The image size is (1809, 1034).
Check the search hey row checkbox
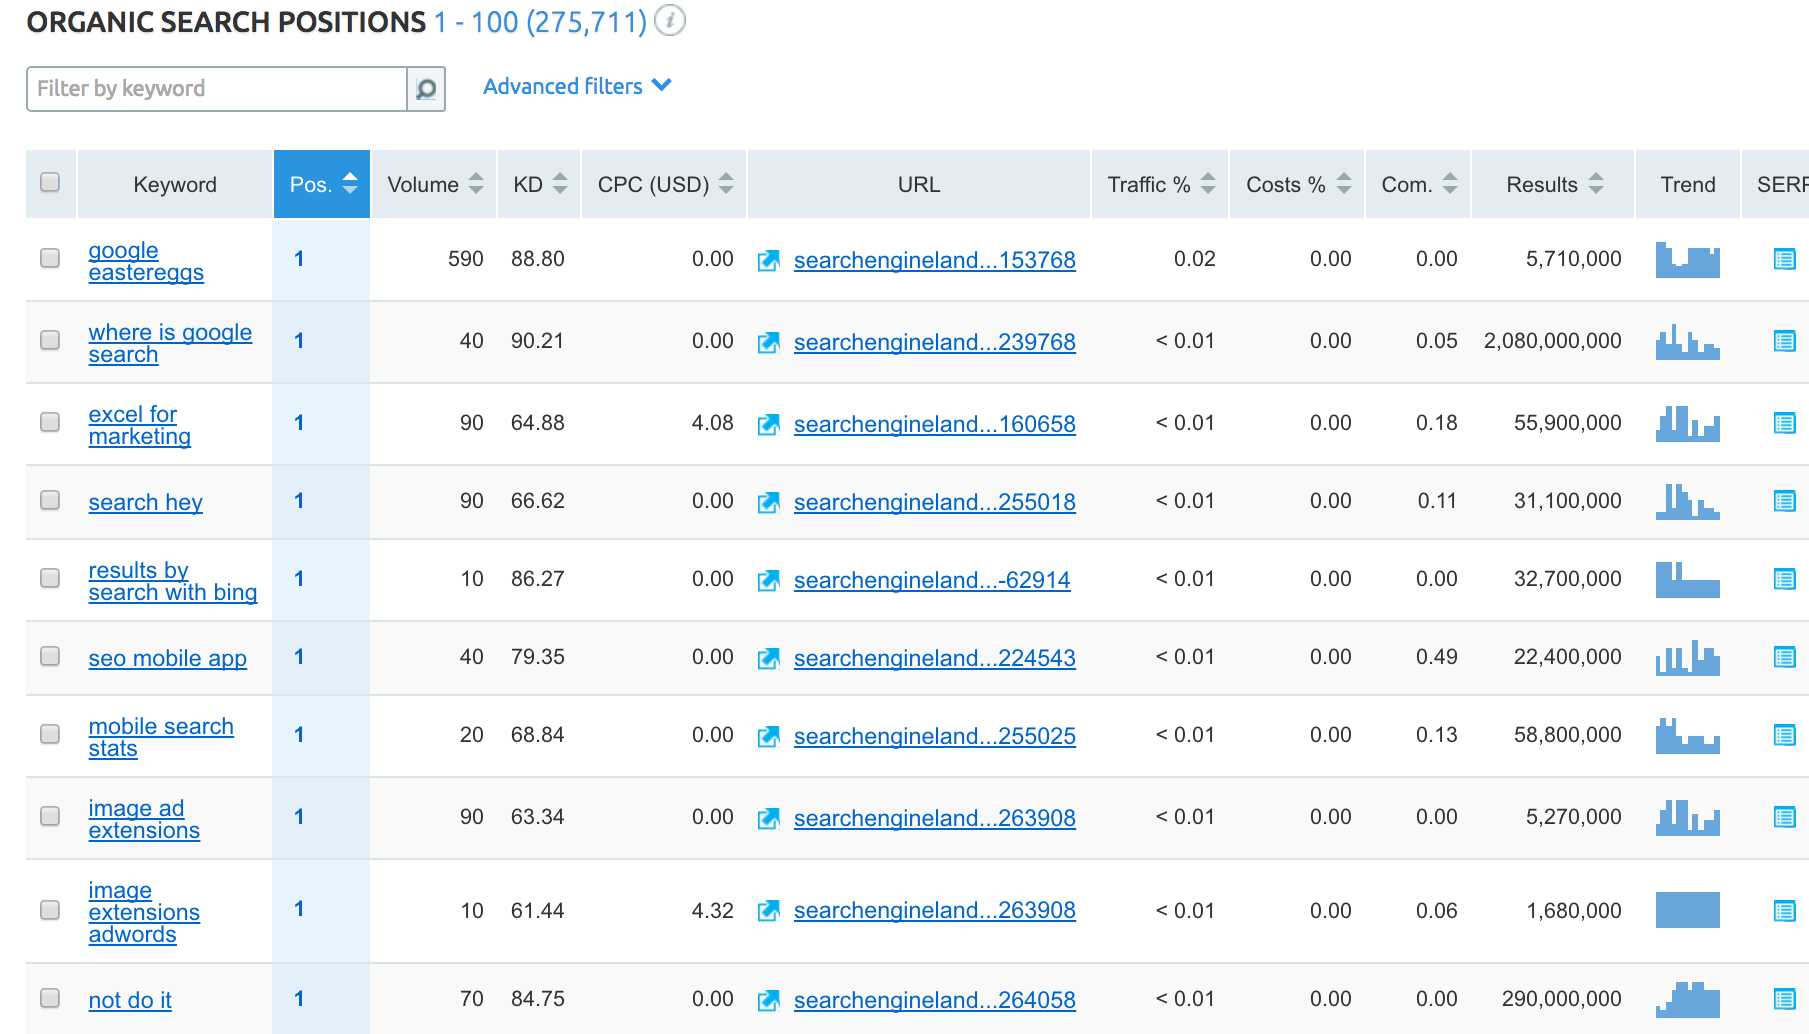[50, 500]
